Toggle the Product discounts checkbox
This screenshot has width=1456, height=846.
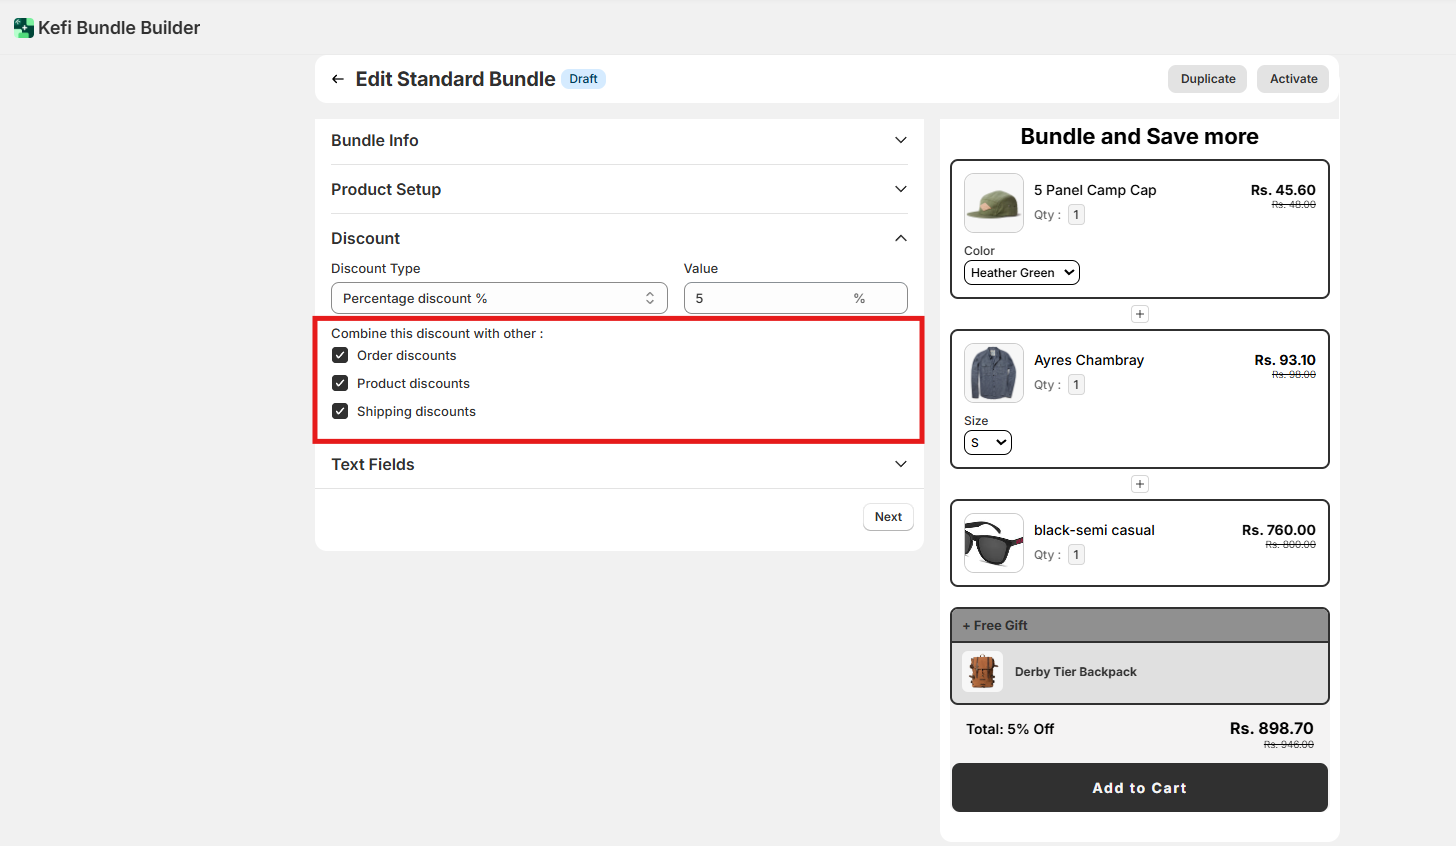click(x=340, y=383)
